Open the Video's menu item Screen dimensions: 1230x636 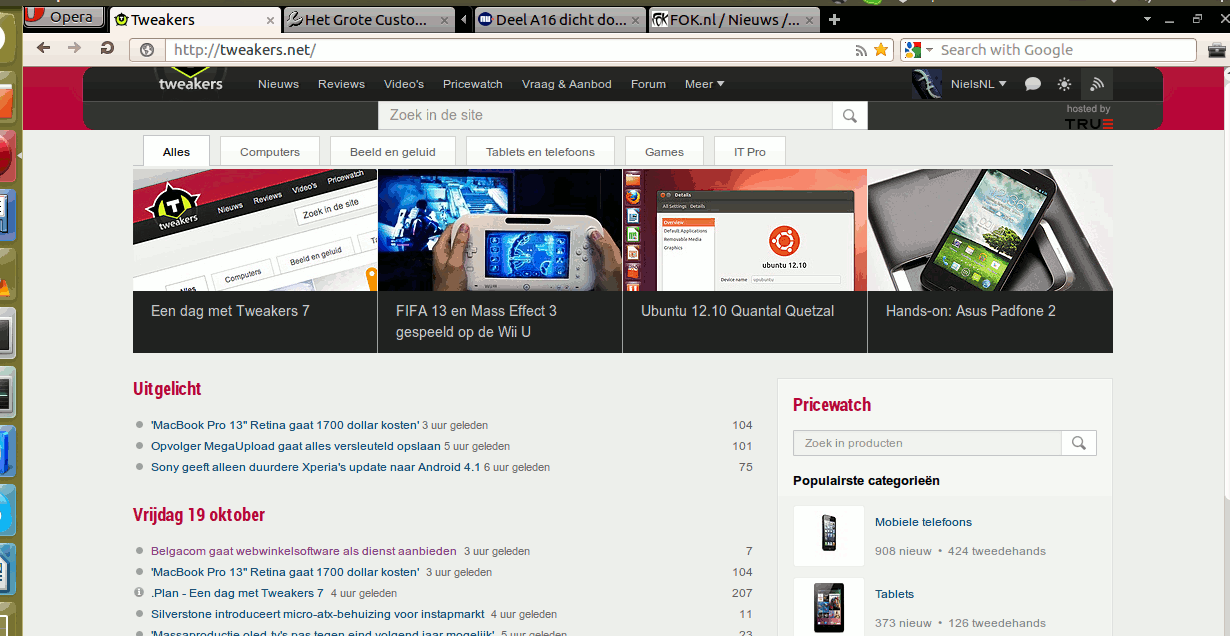pos(404,84)
